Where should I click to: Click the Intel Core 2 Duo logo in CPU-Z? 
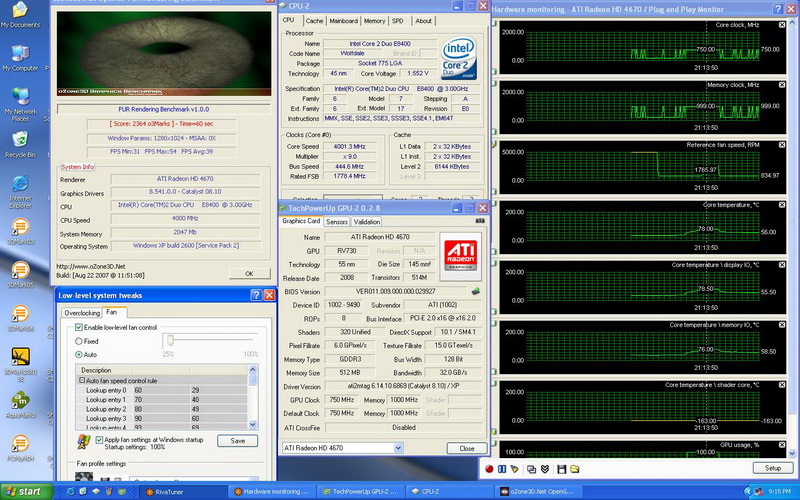(459, 58)
